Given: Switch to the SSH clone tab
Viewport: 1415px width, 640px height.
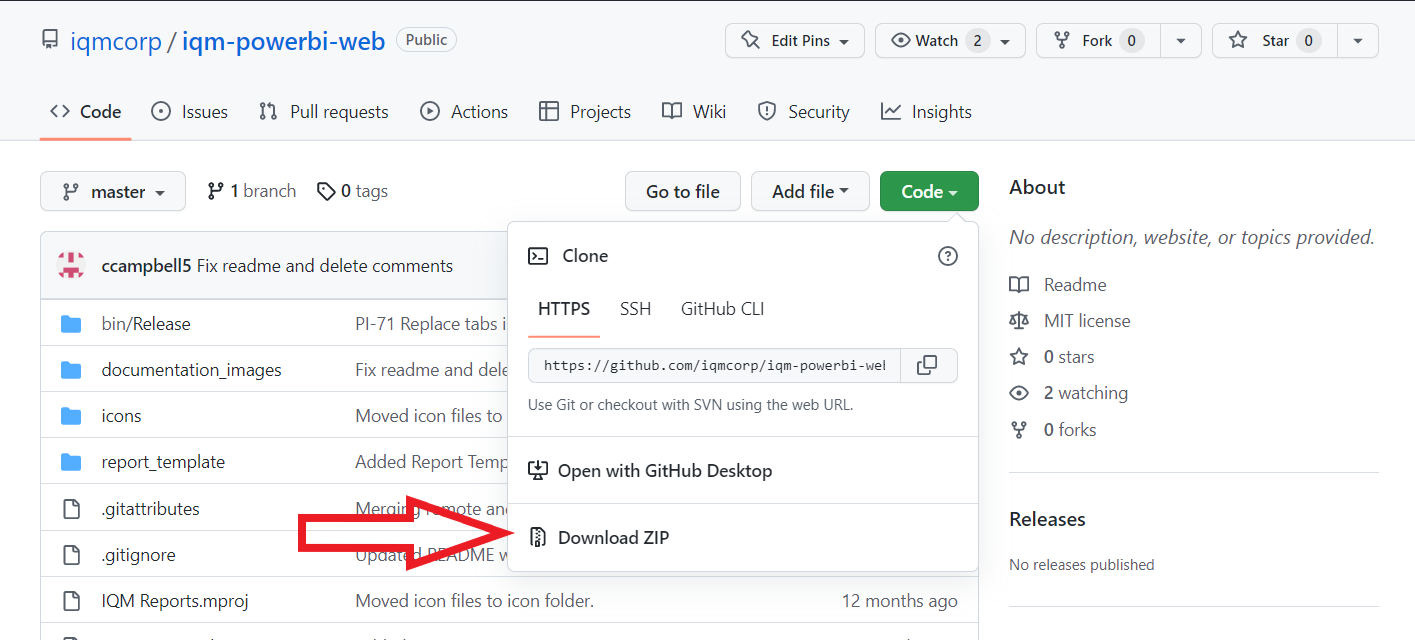Looking at the screenshot, I should point(635,309).
